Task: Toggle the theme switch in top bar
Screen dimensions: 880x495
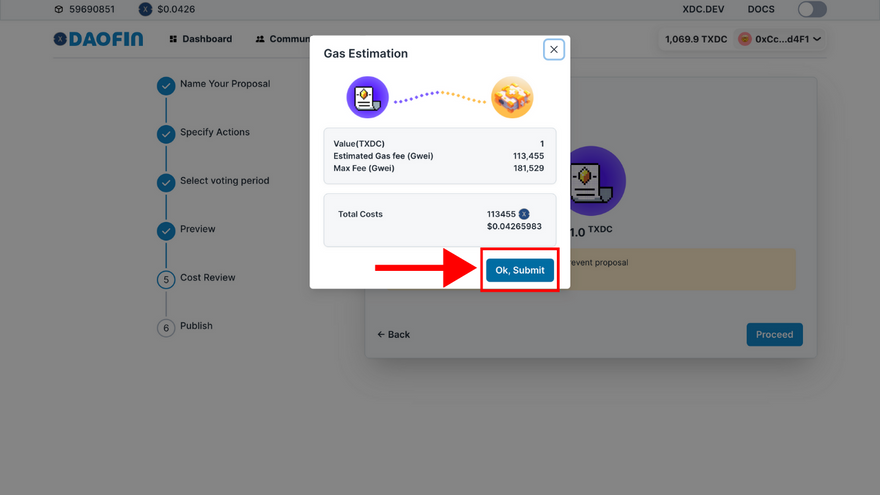Action: pyautogui.click(x=812, y=9)
